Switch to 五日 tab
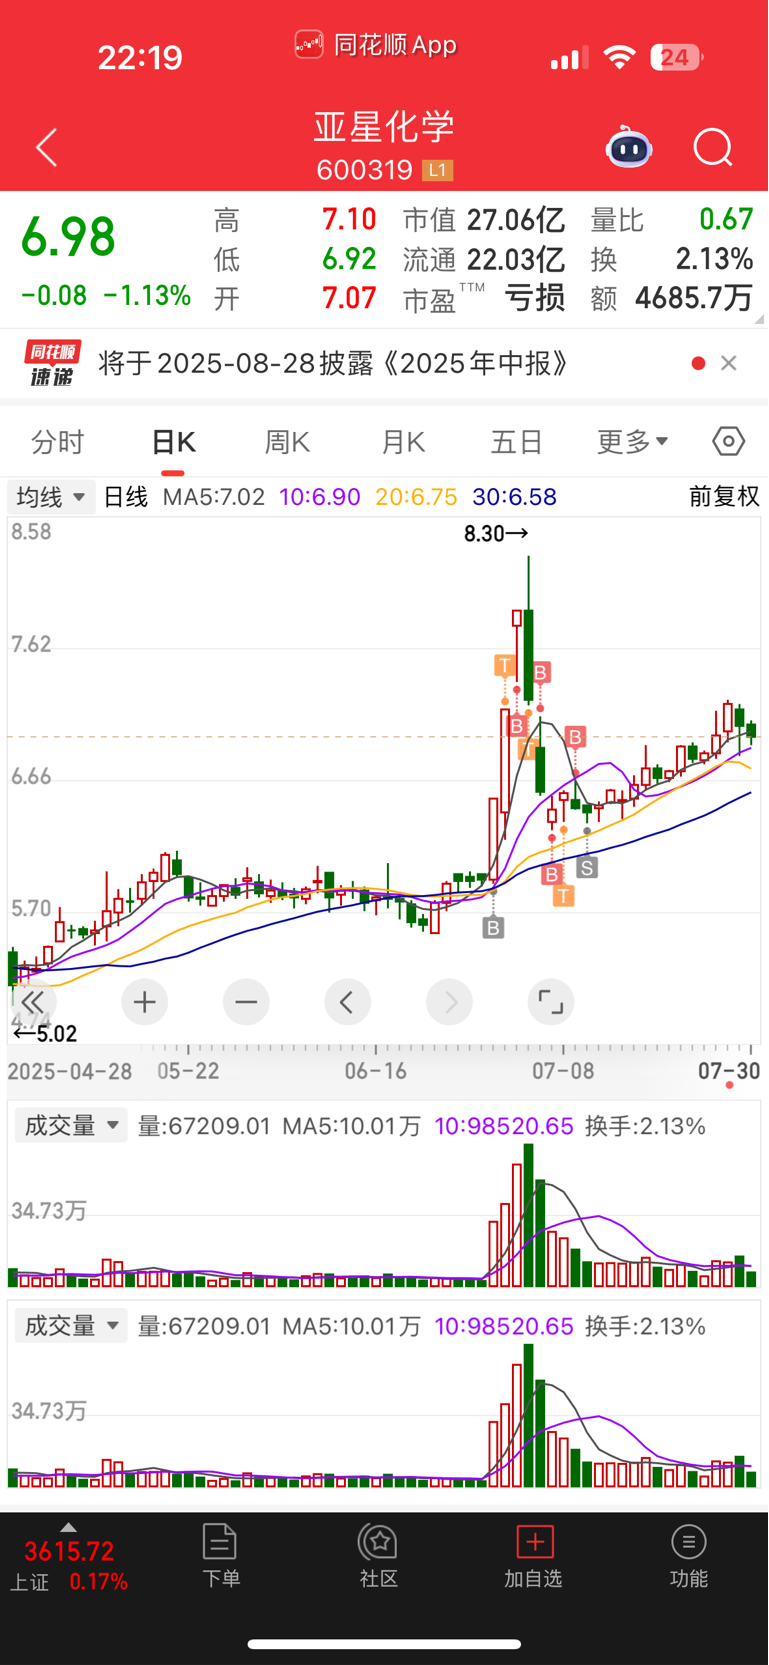 (517, 442)
